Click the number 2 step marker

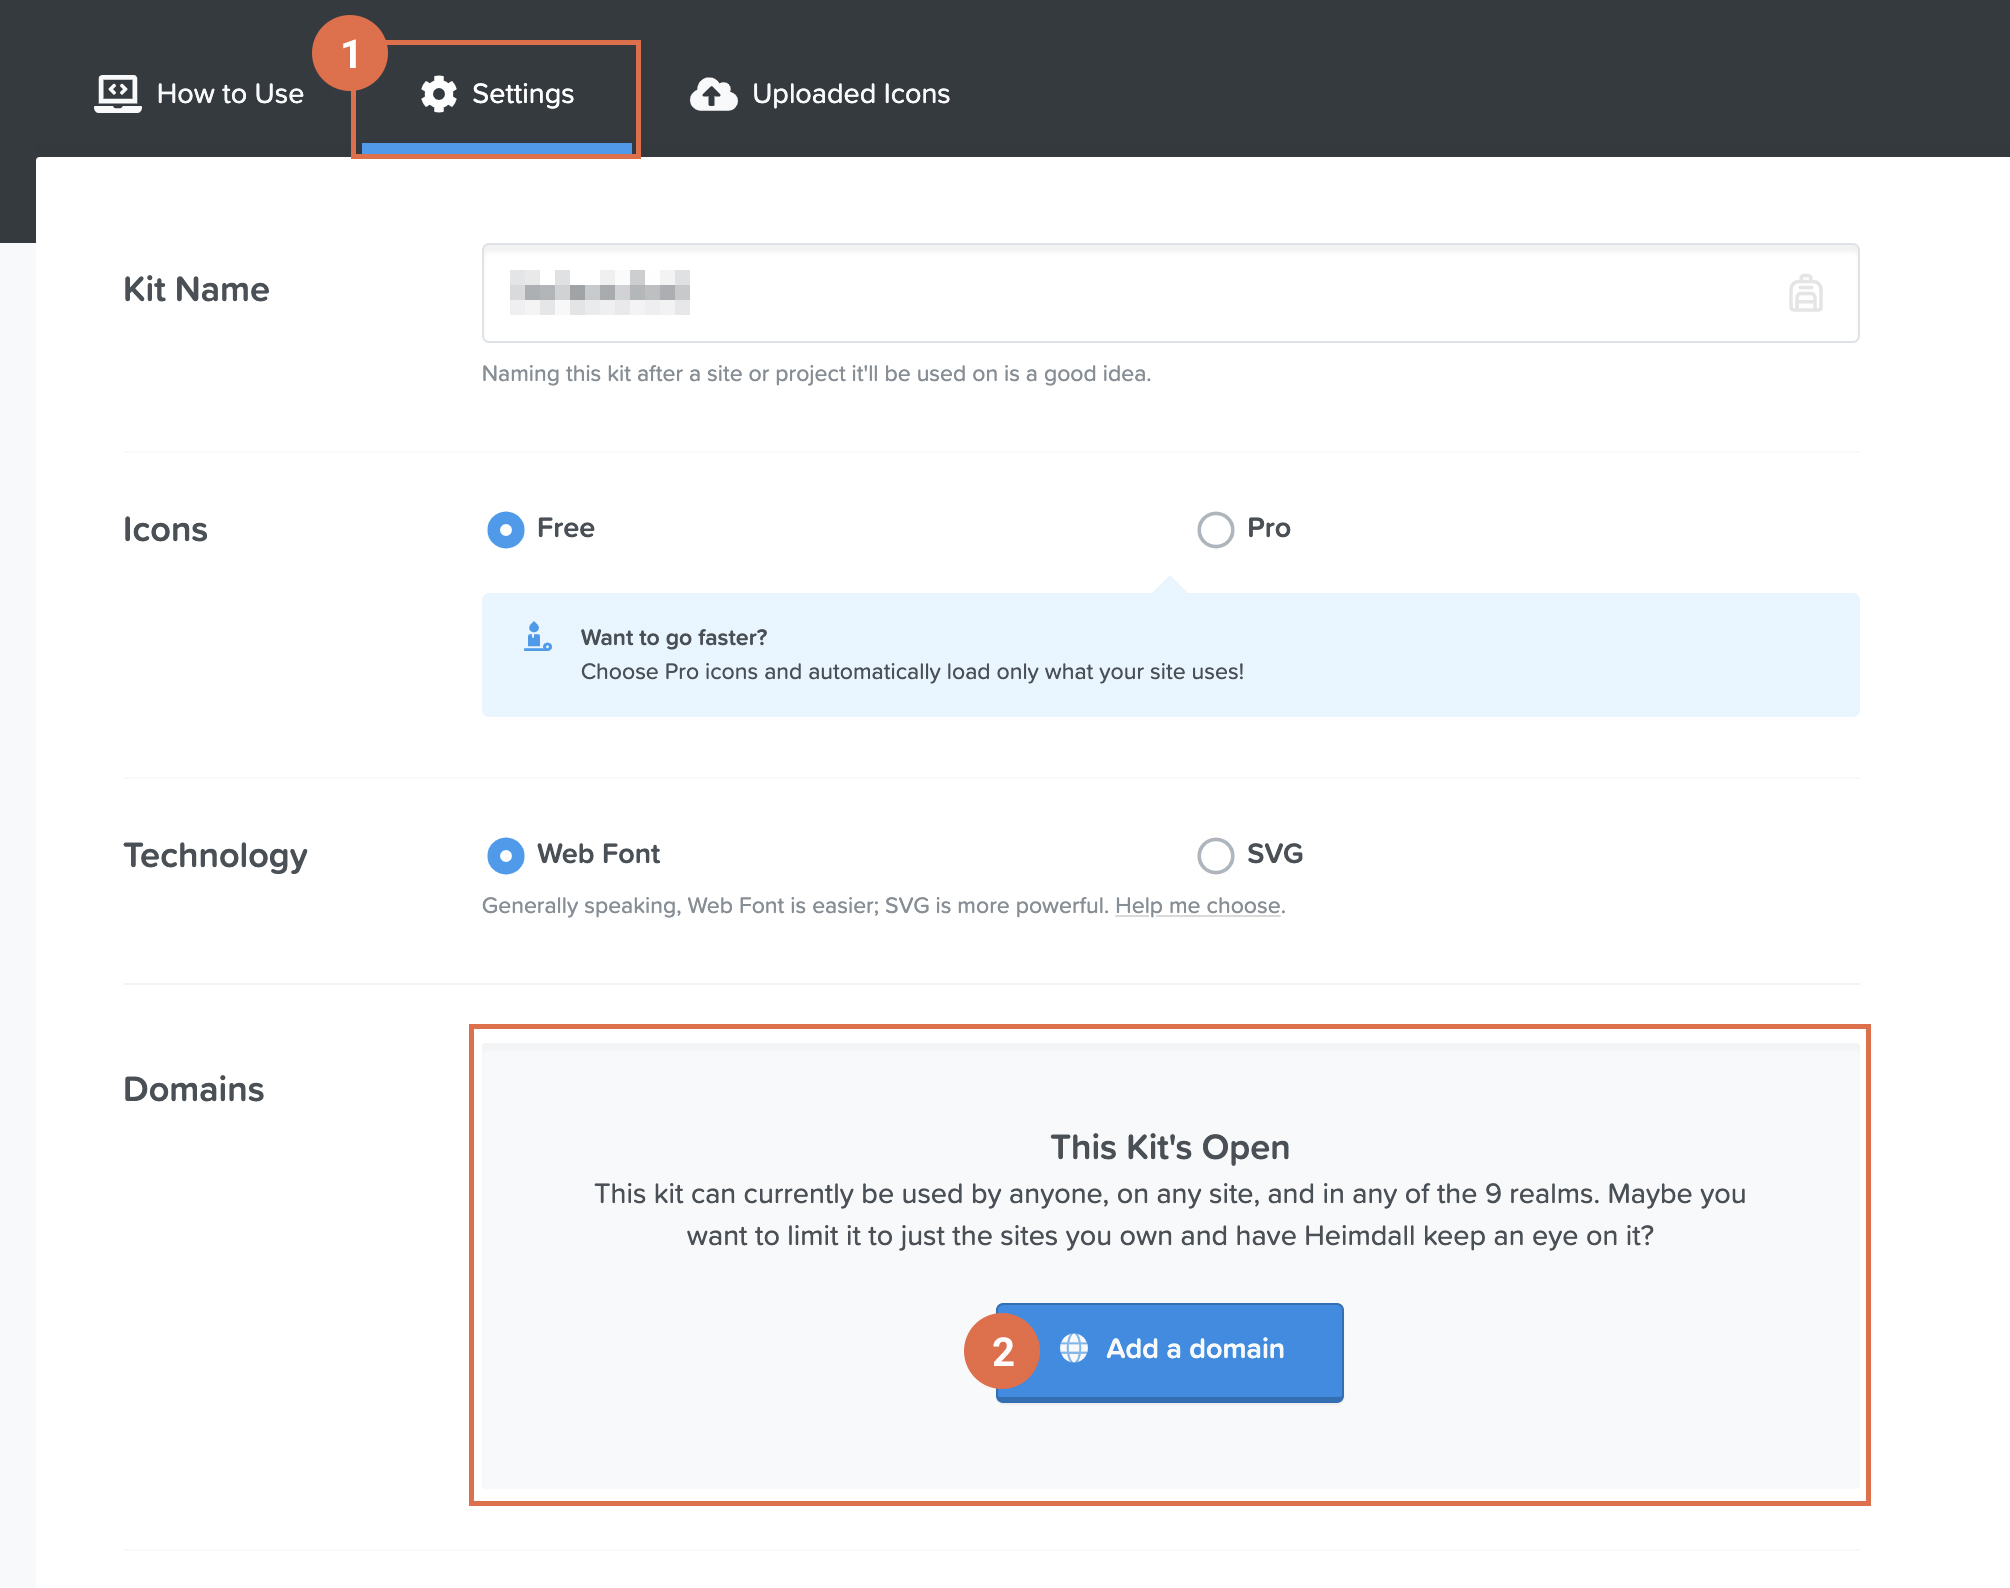click(x=1002, y=1352)
